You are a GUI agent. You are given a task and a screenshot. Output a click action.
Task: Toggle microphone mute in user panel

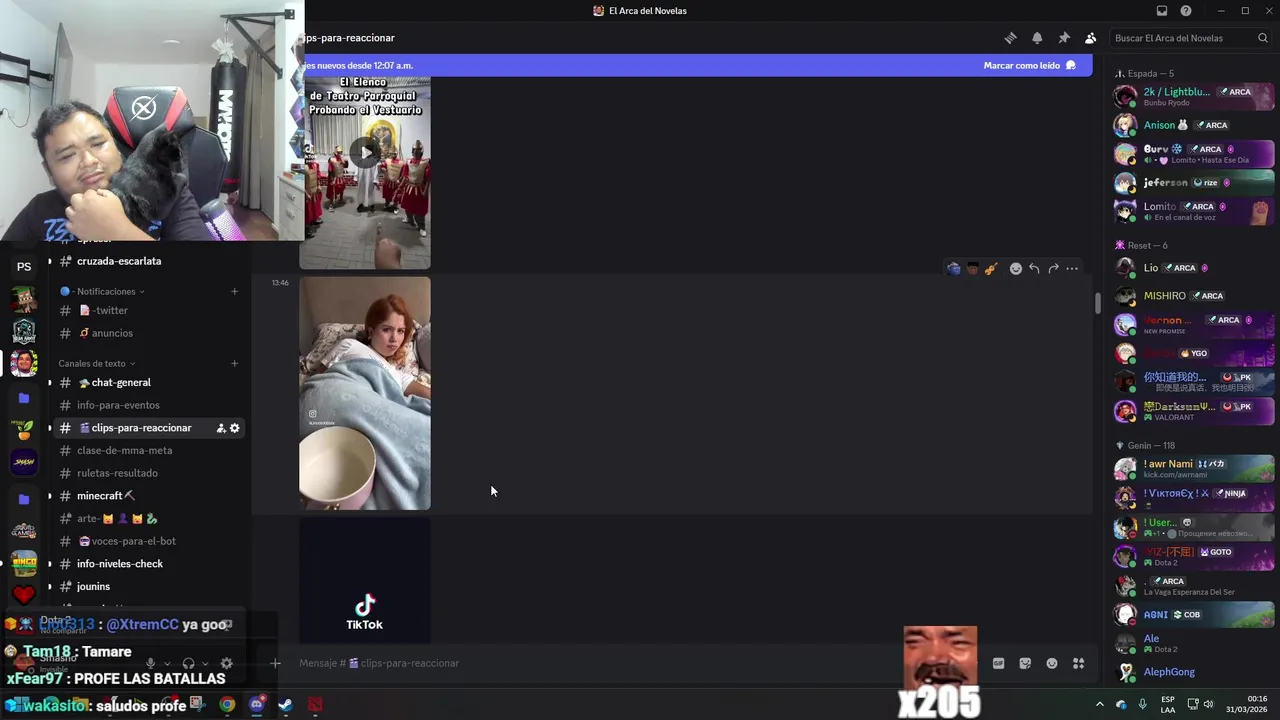[150, 663]
